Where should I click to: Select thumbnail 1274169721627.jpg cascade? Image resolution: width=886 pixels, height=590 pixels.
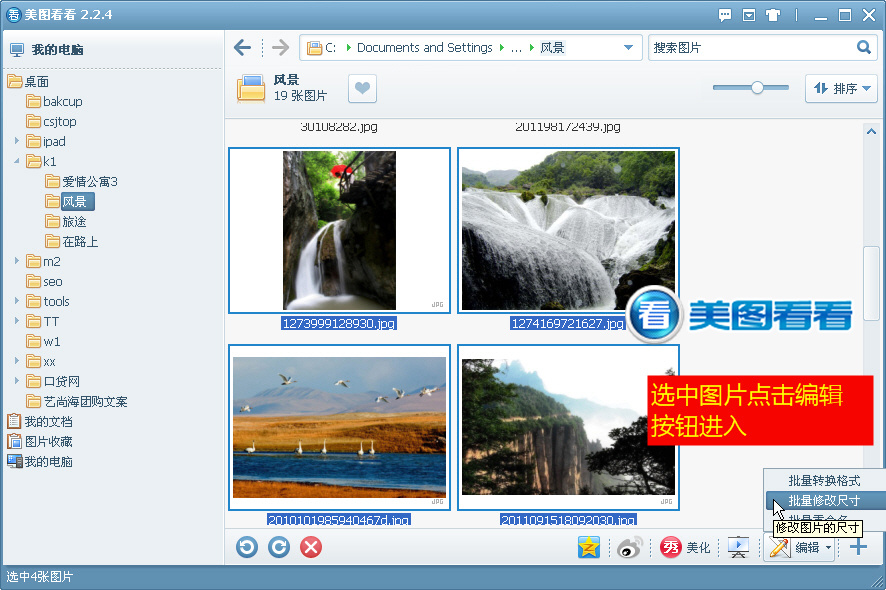click(568, 230)
